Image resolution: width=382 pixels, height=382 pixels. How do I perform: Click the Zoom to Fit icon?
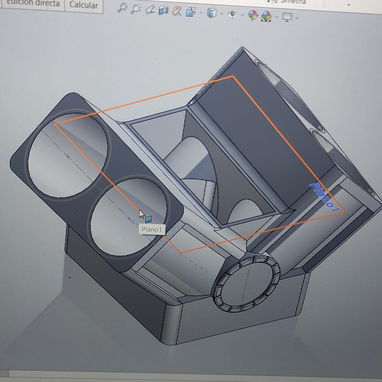[122, 9]
